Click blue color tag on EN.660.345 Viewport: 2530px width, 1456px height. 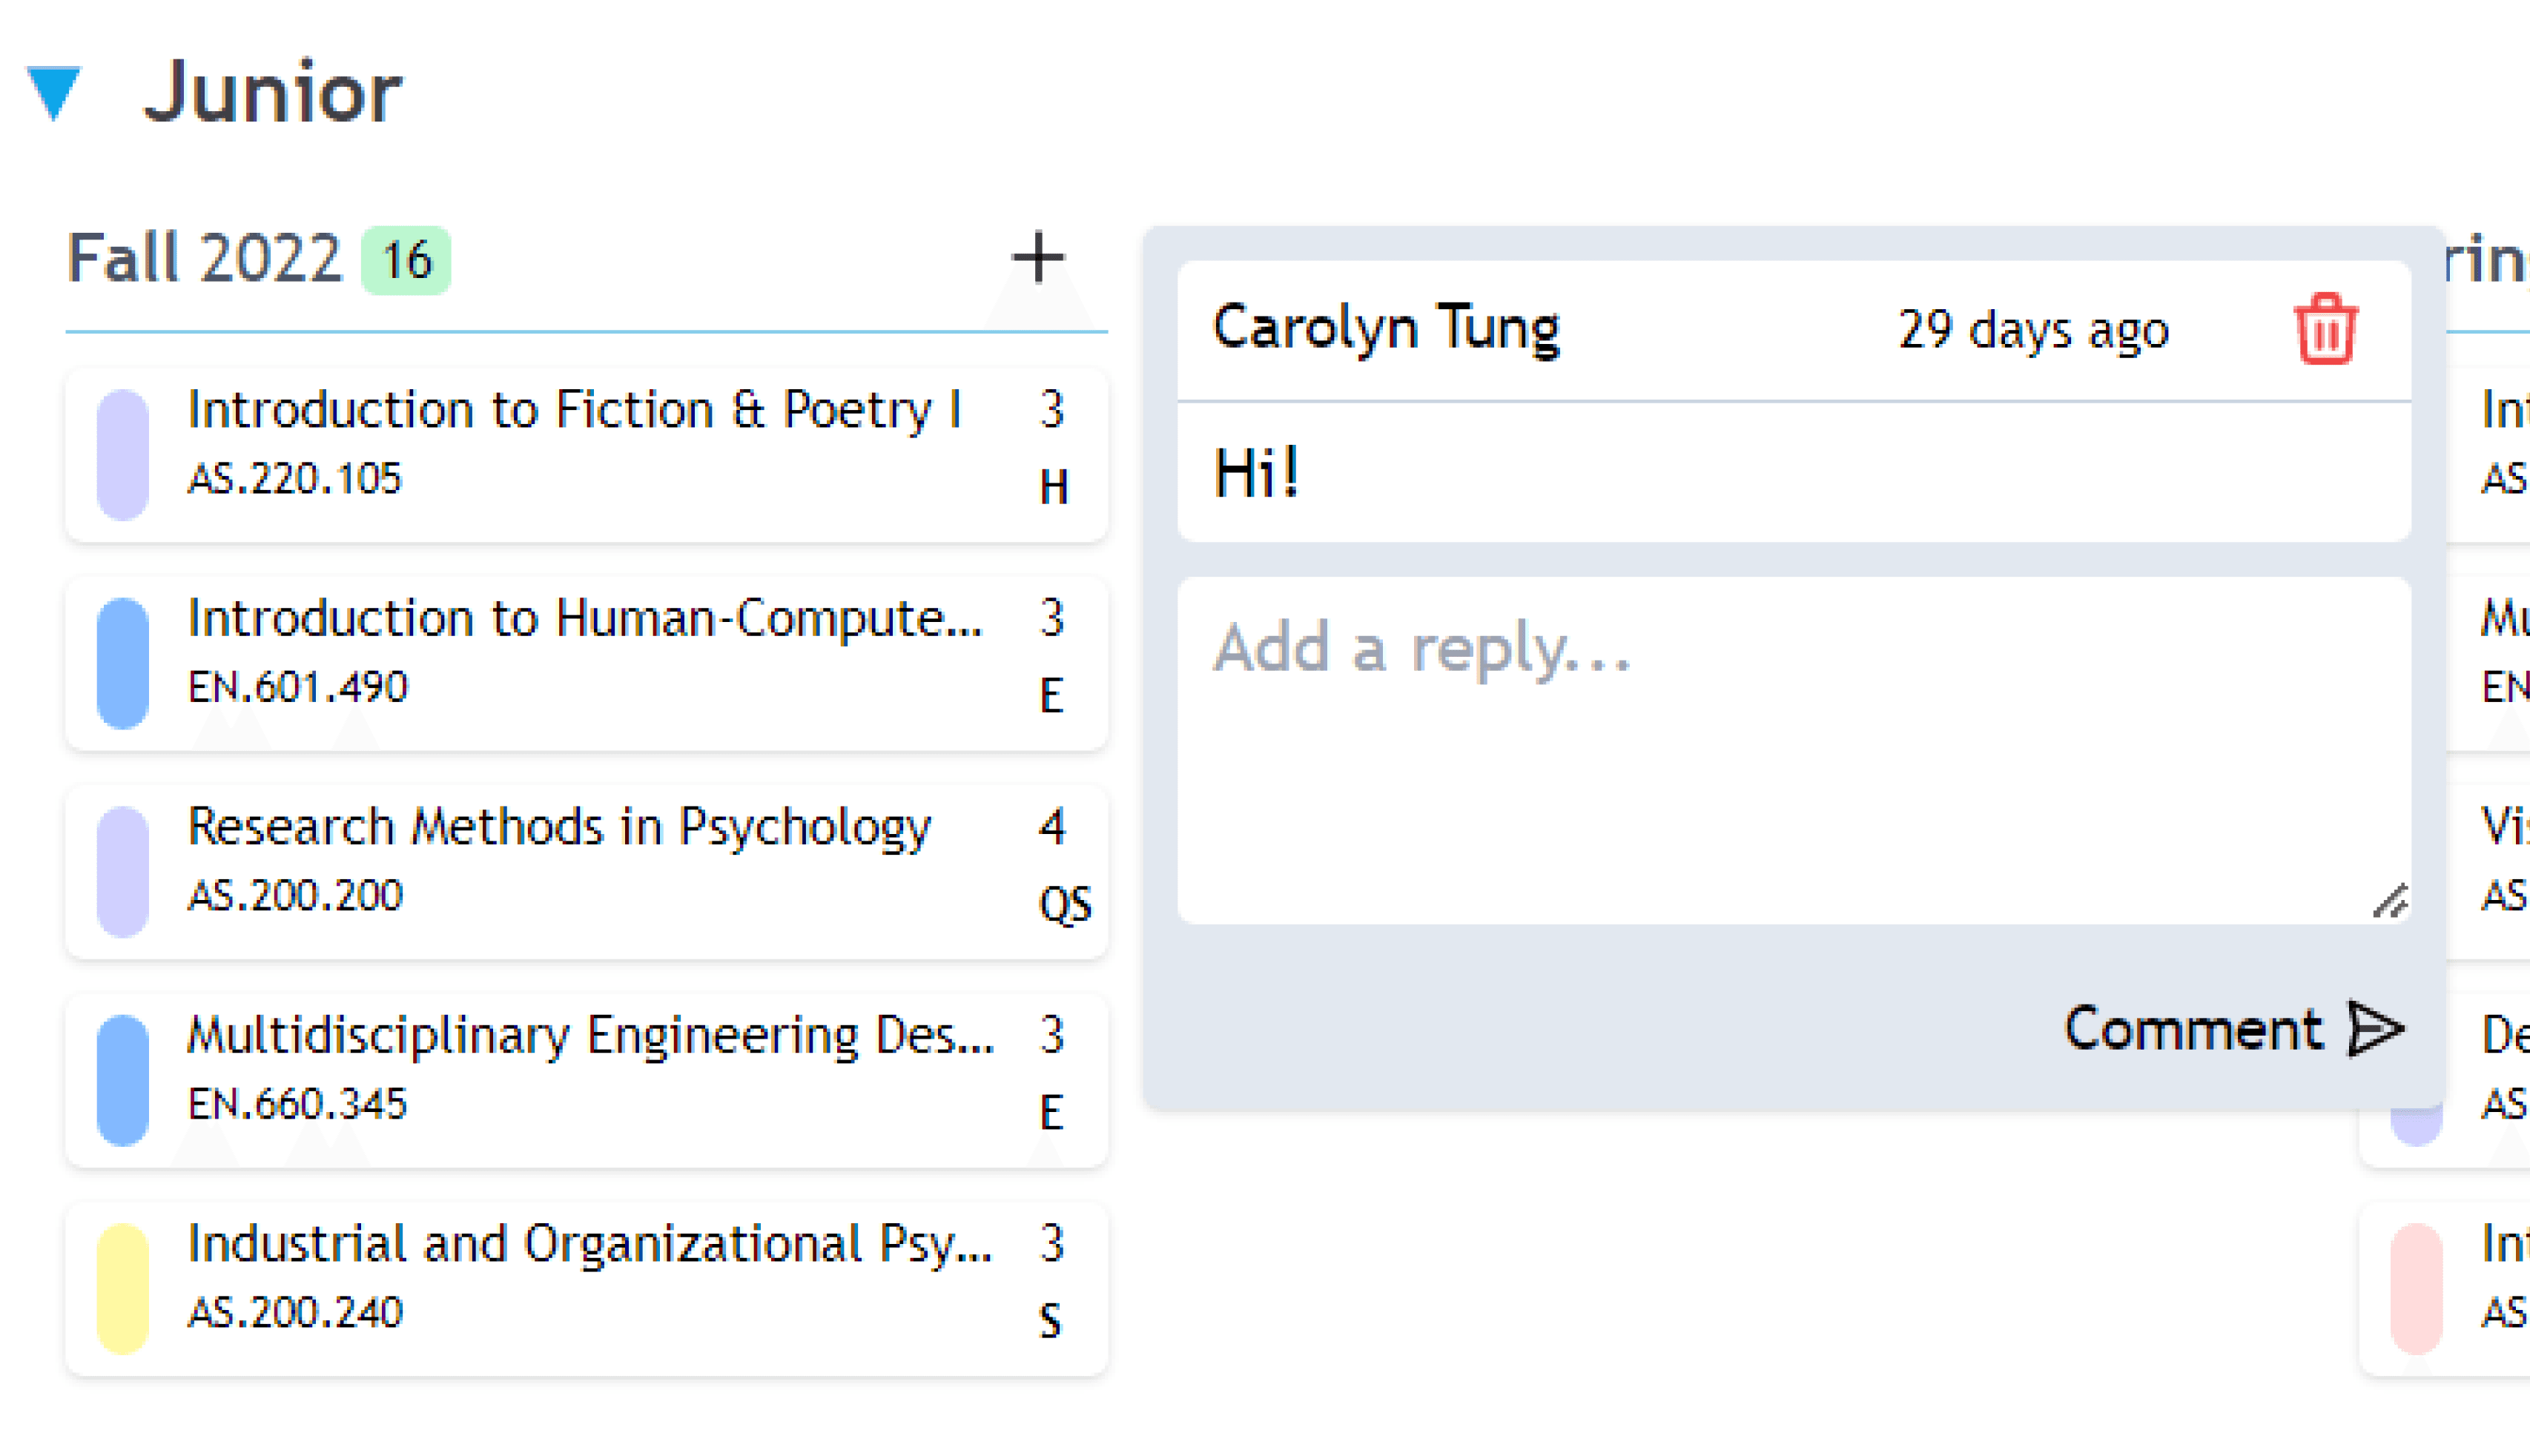123,1080
